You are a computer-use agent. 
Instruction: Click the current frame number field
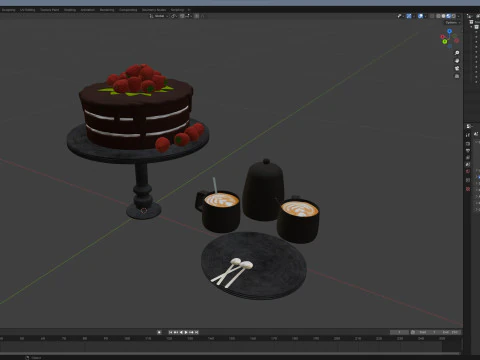point(399,332)
